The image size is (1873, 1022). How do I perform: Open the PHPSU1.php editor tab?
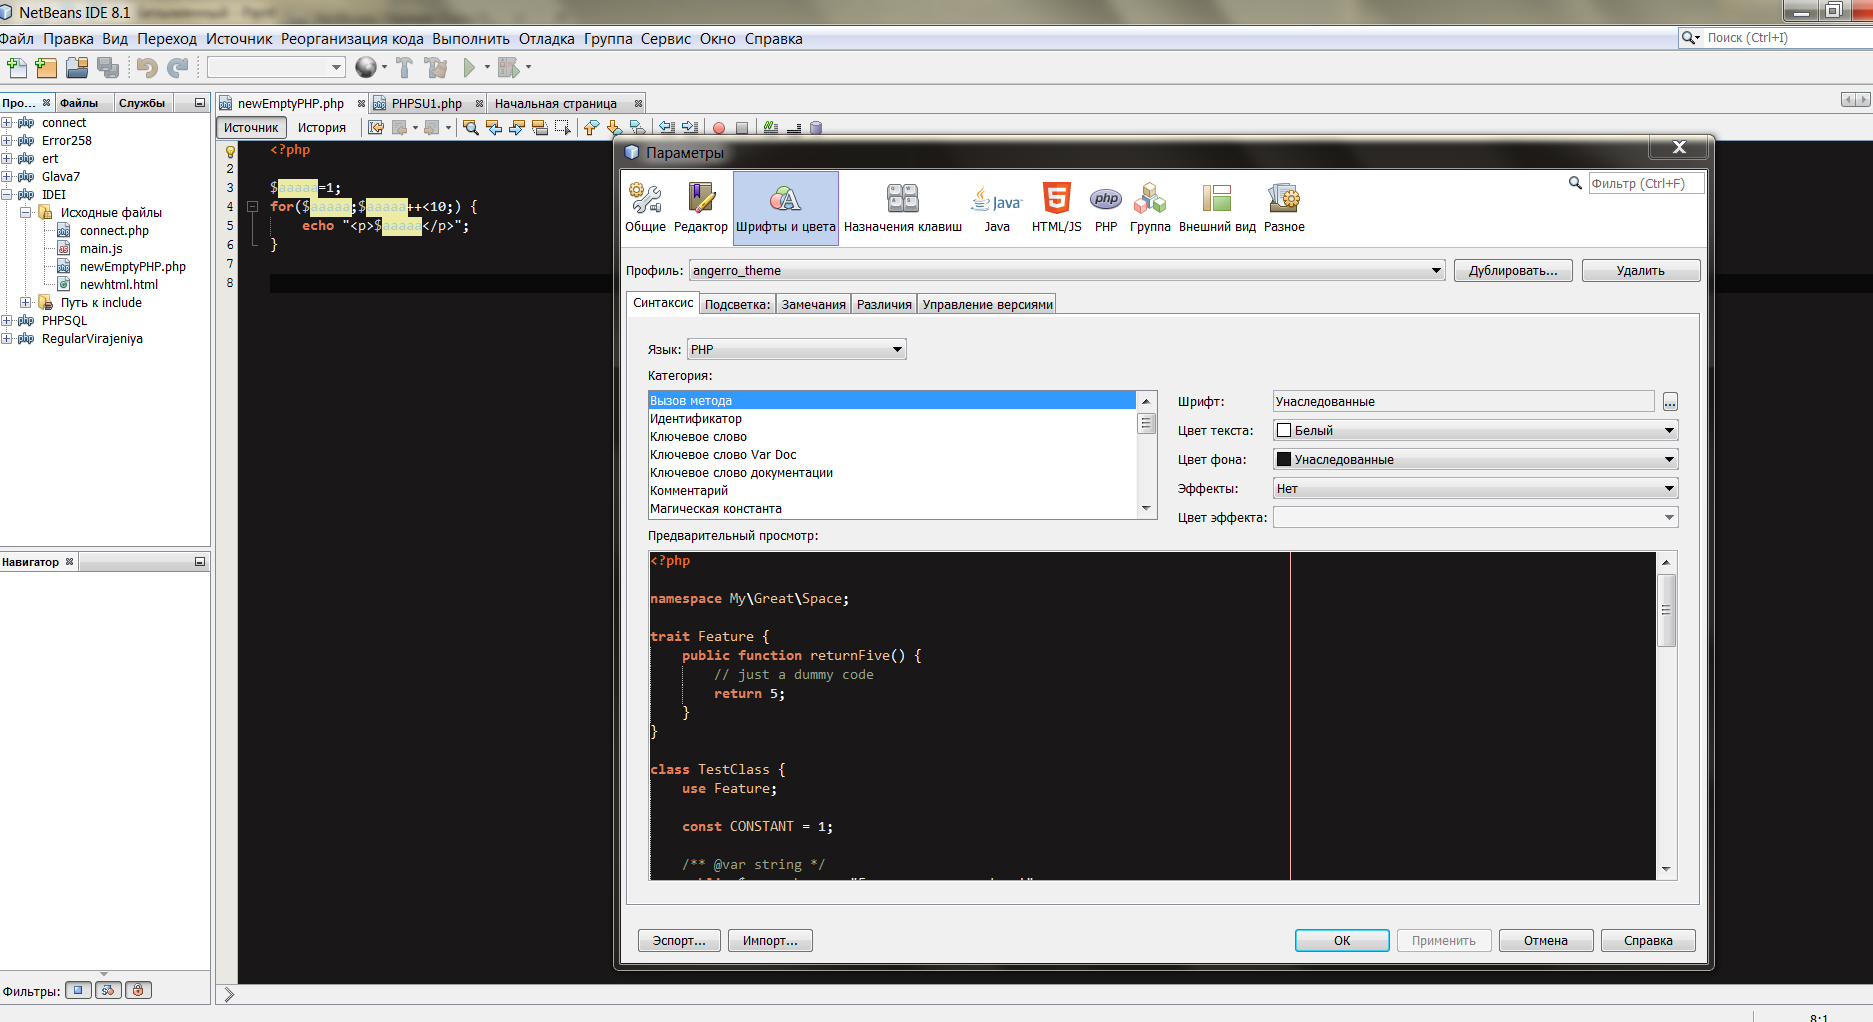point(427,103)
